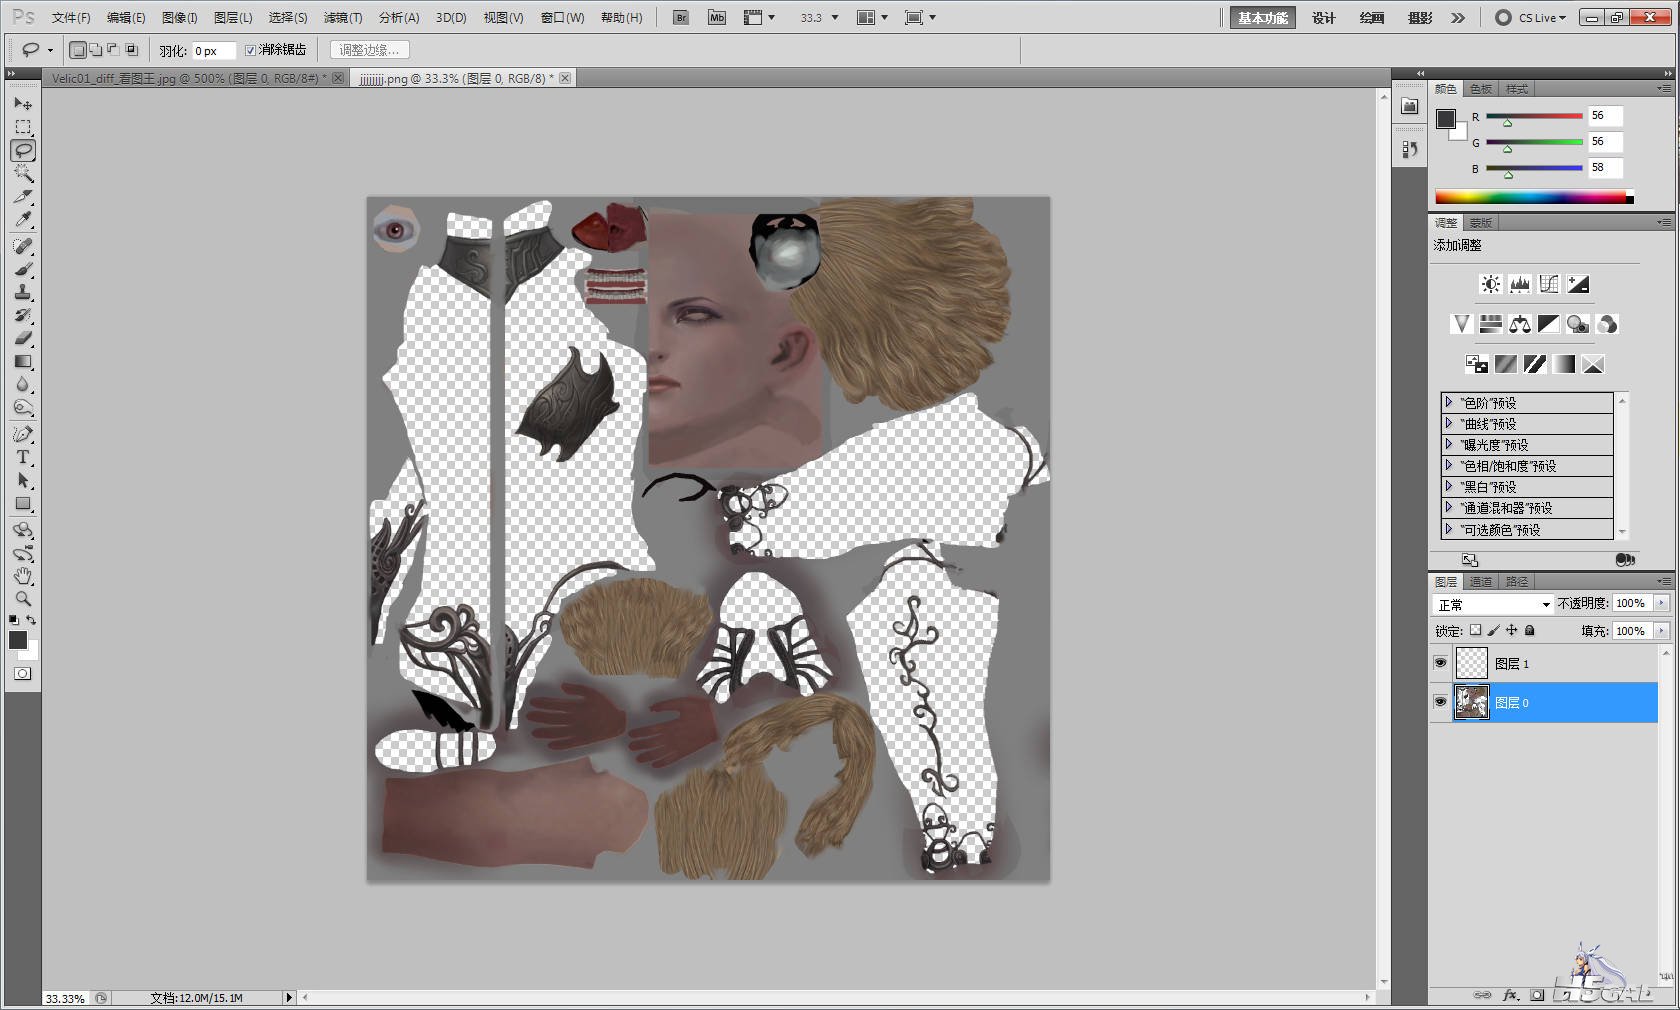Hide 图层 0 with its eye icon
The width and height of the screenshot is (1680, 1010).
click(x=1440, y=702)
